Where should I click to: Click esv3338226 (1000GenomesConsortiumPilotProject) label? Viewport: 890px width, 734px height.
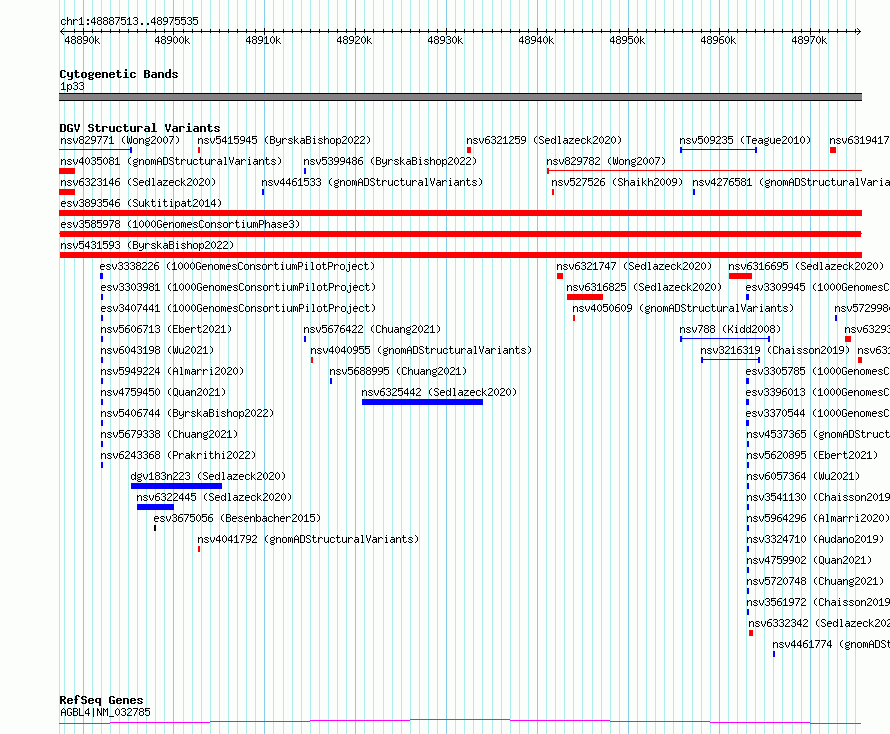tap(237, 266)
